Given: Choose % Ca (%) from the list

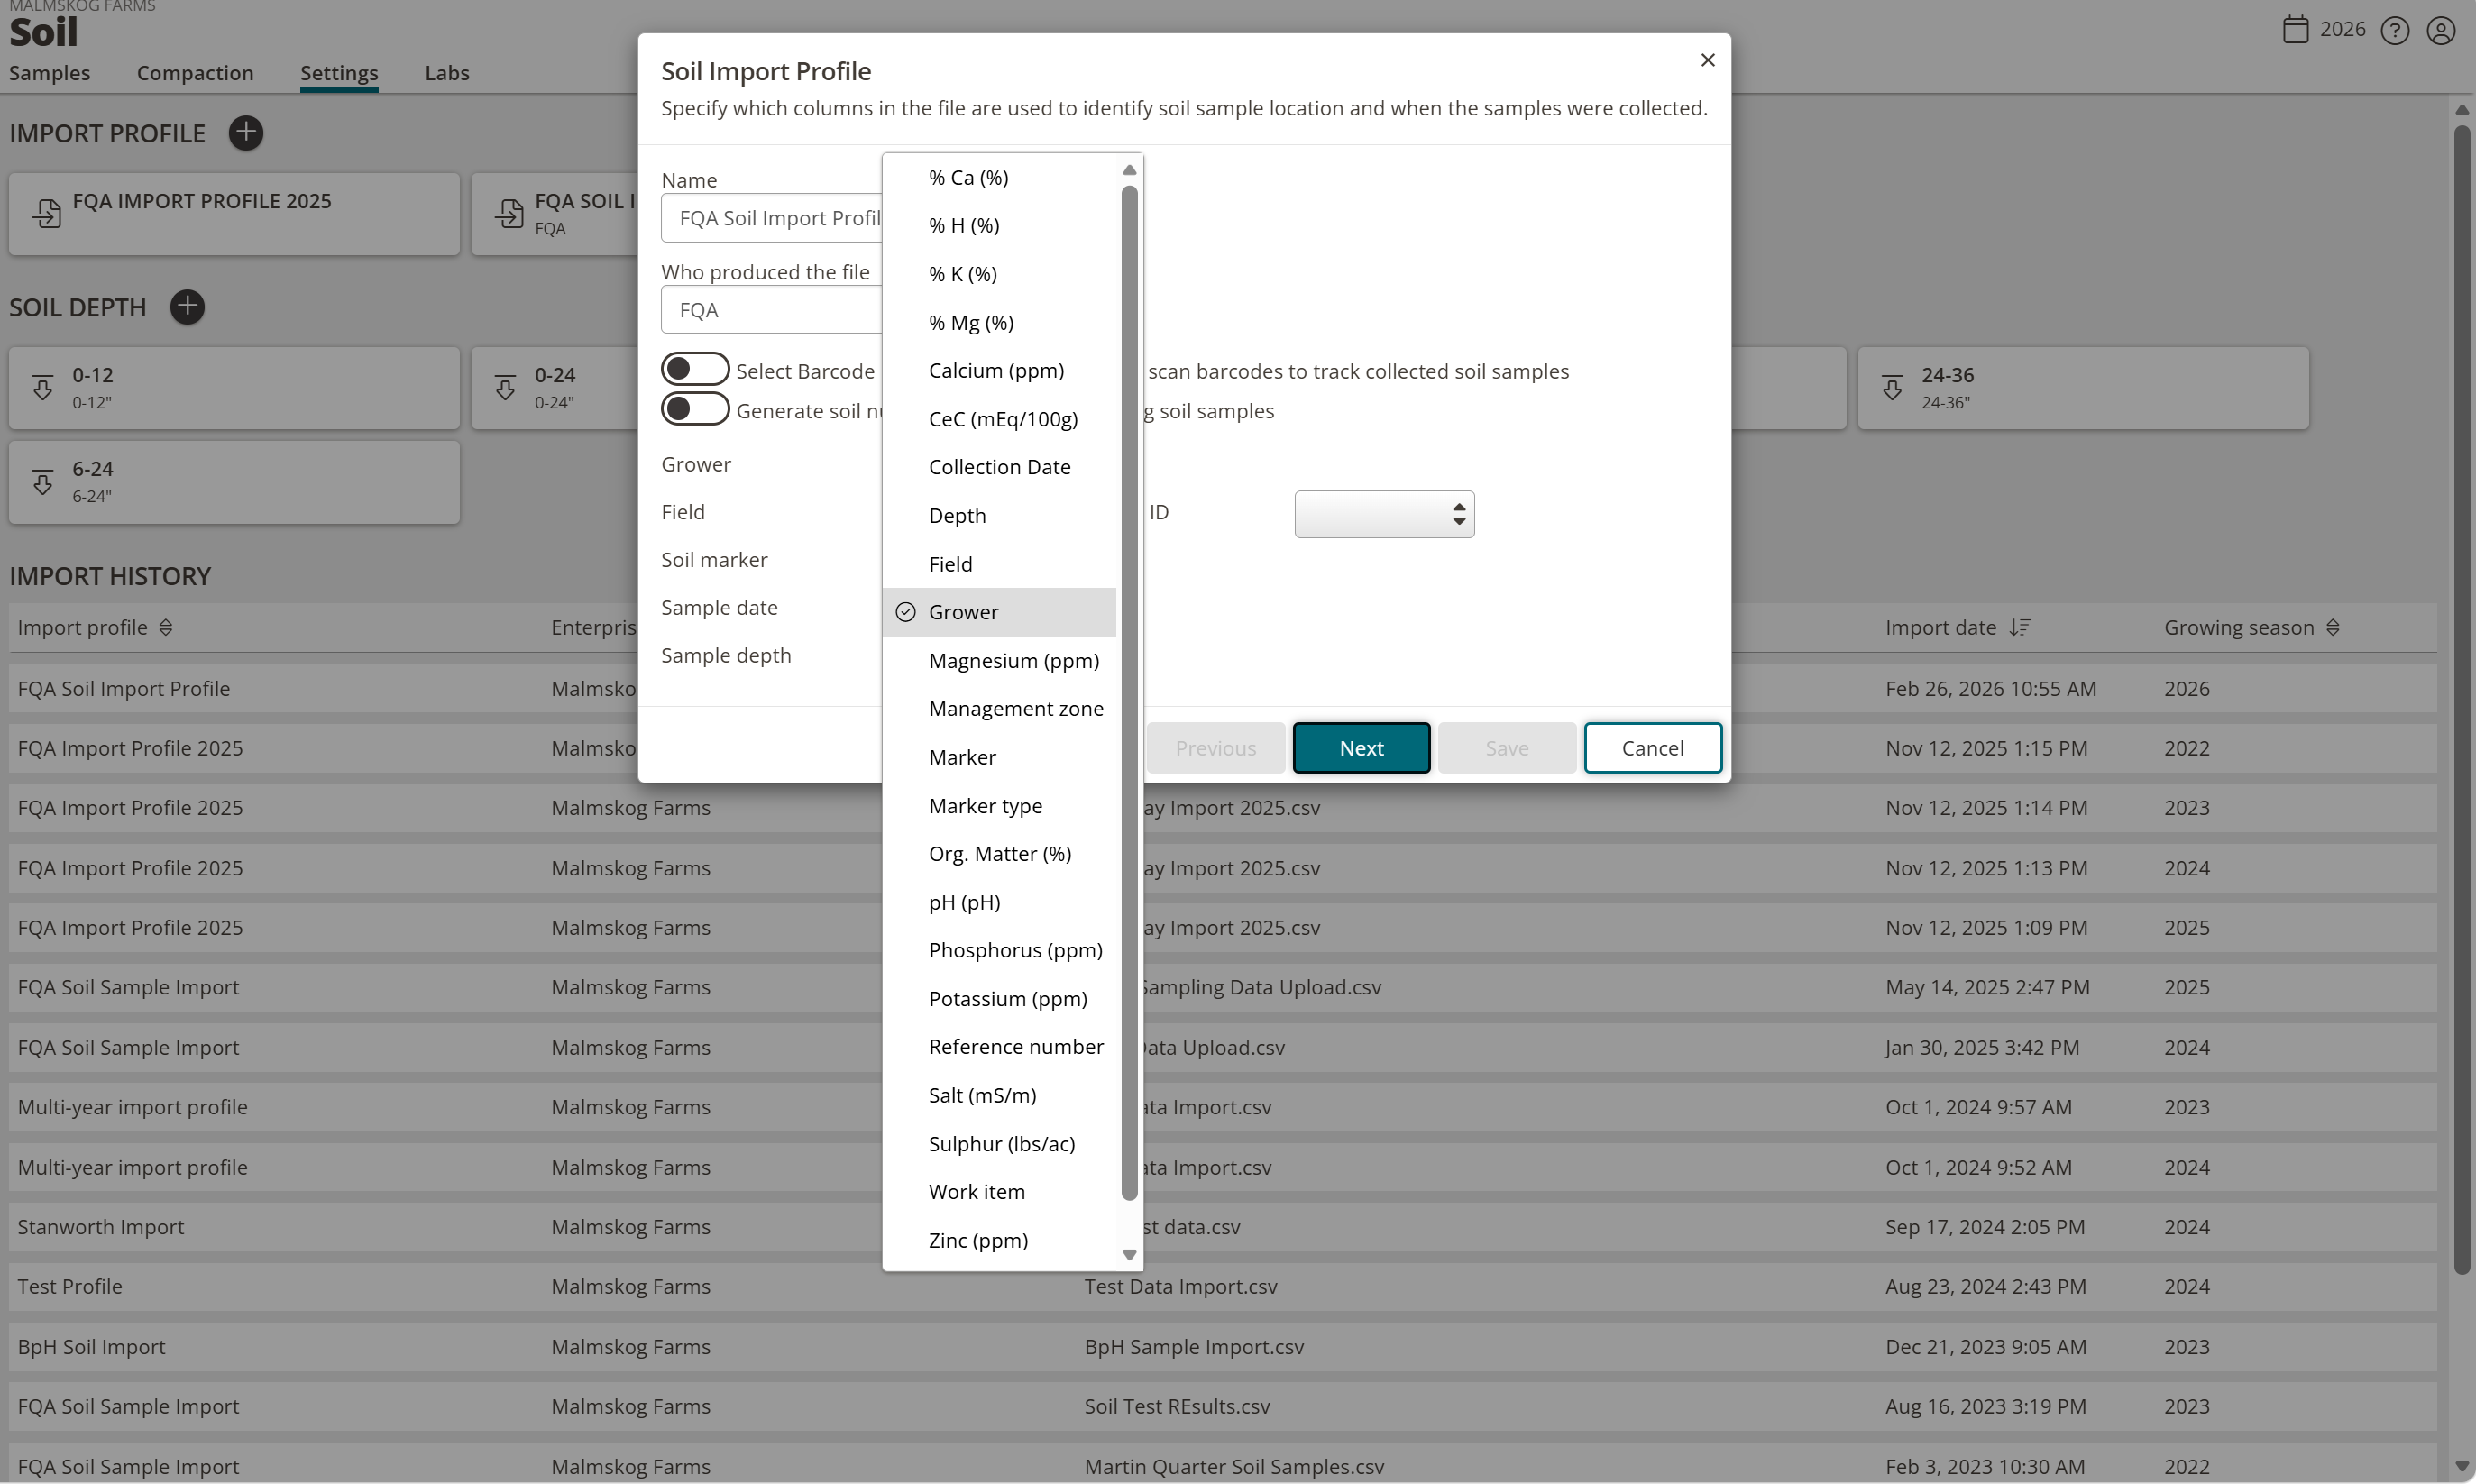Looking at the screenshot, I should (x=999, y=177).
